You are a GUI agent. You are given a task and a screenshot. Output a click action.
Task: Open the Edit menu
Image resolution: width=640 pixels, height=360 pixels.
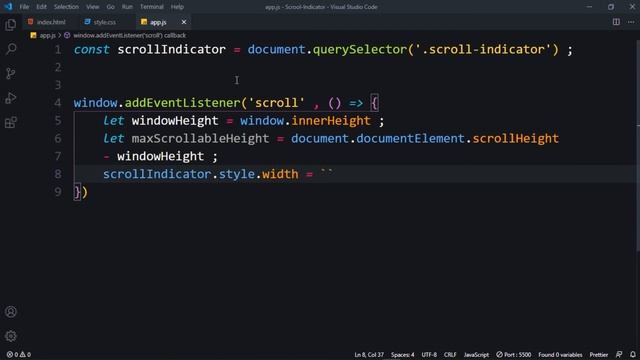[41, 7]
